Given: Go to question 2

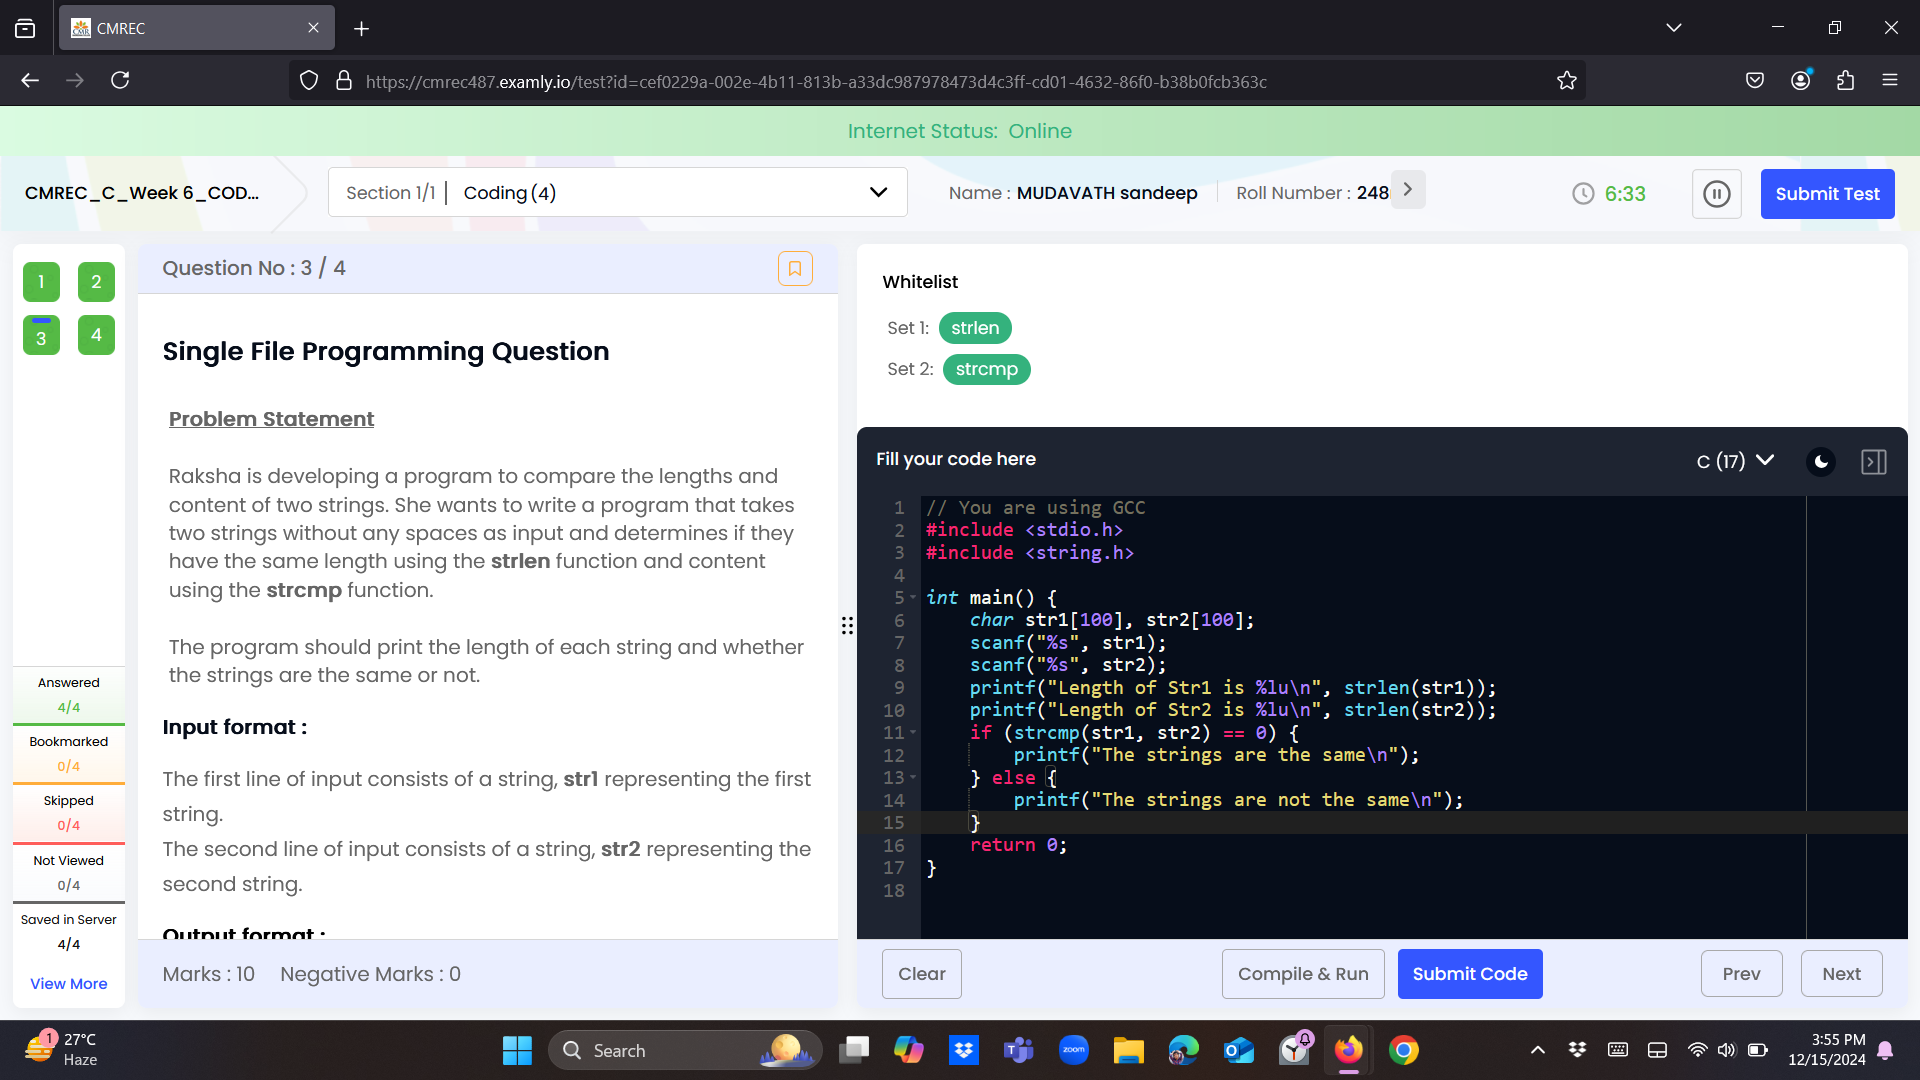Looking at the screenshot, I should point(96,282).
